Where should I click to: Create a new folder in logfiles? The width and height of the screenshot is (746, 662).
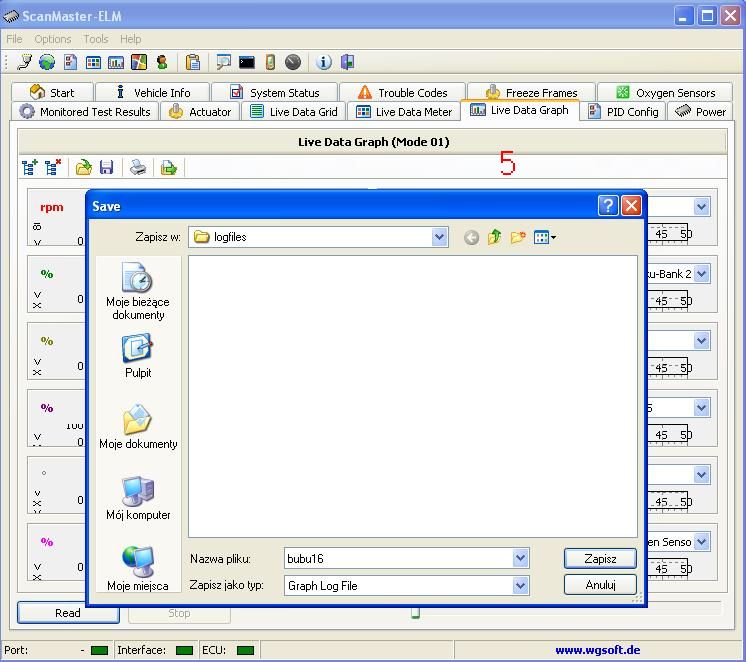click(x=518, y=237)
